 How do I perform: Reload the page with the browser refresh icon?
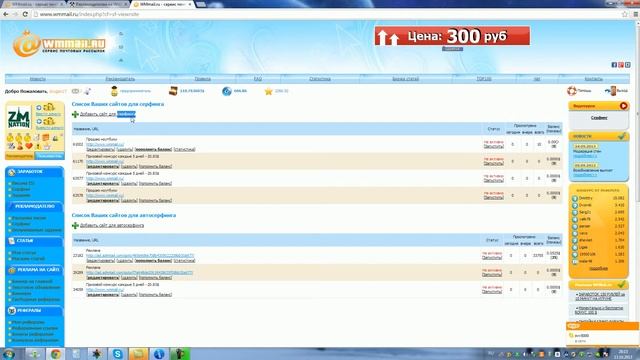coord(25,14)
